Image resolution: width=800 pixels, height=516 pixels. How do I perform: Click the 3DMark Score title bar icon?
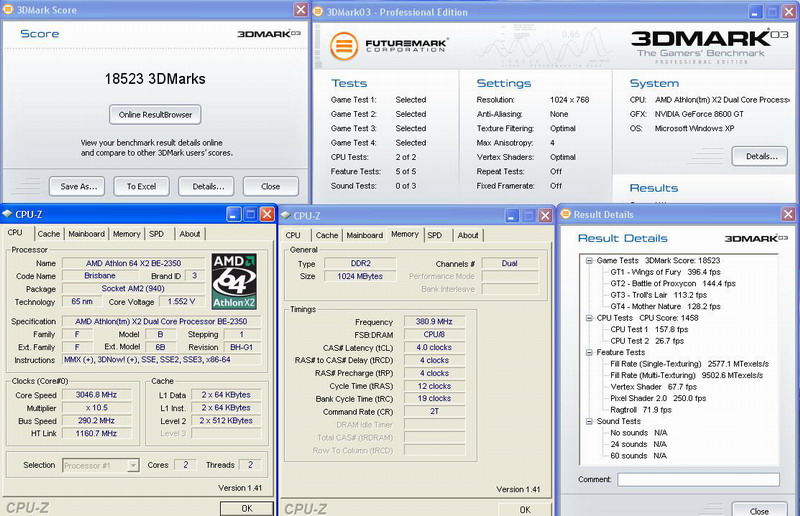(x=8, y=10)
